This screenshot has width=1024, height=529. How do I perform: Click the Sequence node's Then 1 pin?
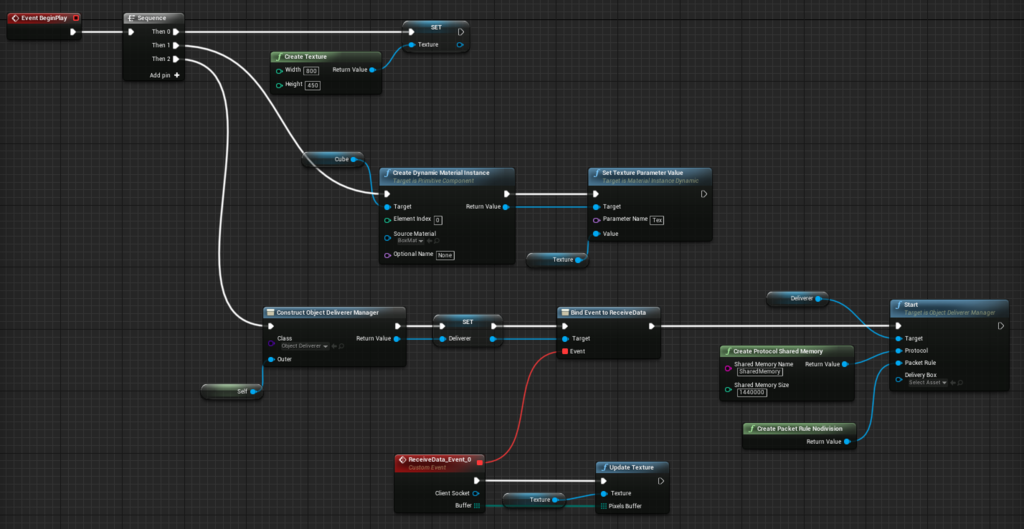176,45
